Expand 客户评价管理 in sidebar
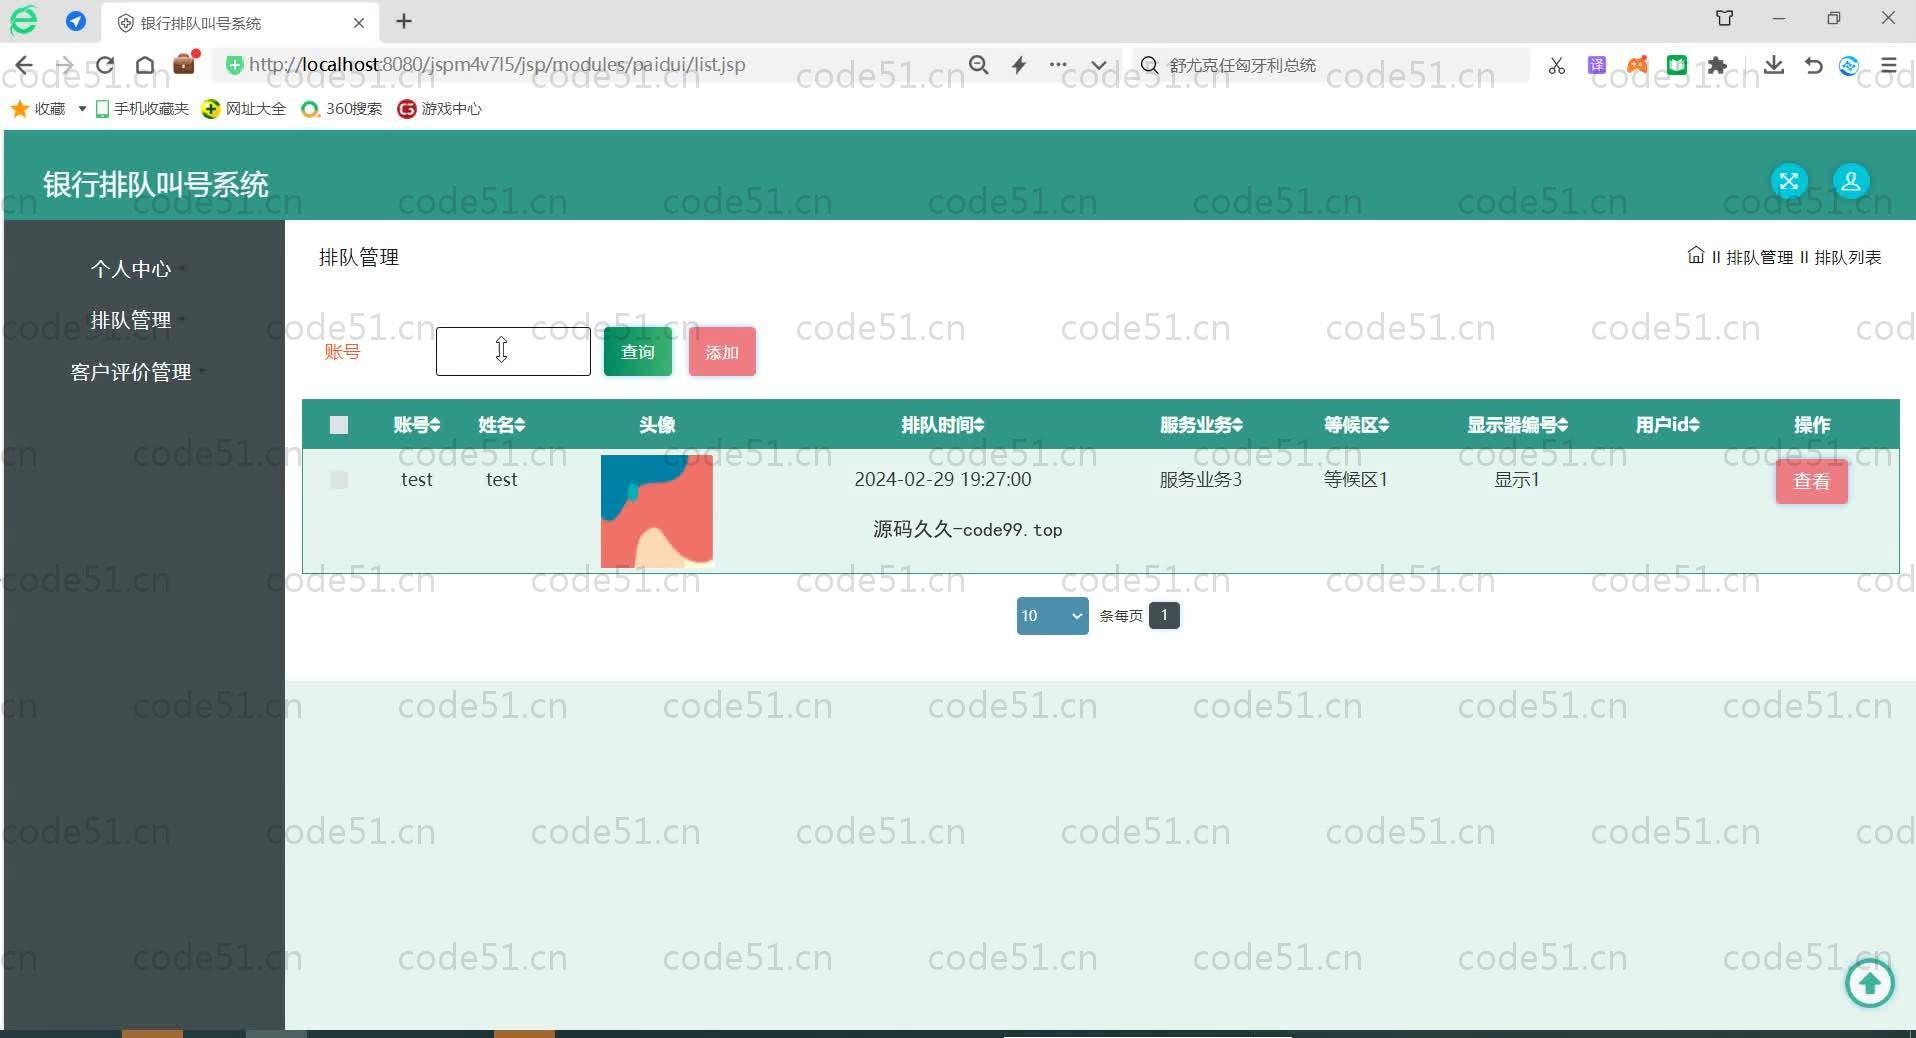The image size is (1916, 1038). (x=131, y=372)
